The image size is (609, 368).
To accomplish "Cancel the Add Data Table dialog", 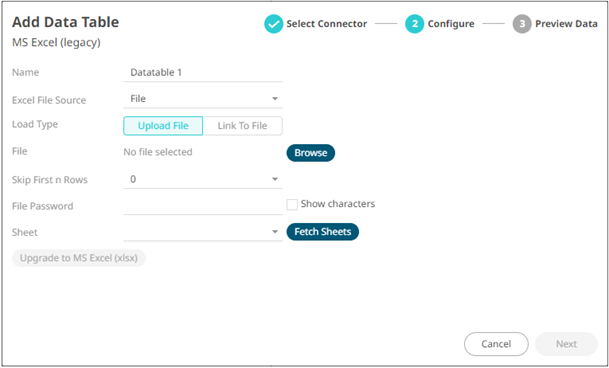I will click(496, 344).
